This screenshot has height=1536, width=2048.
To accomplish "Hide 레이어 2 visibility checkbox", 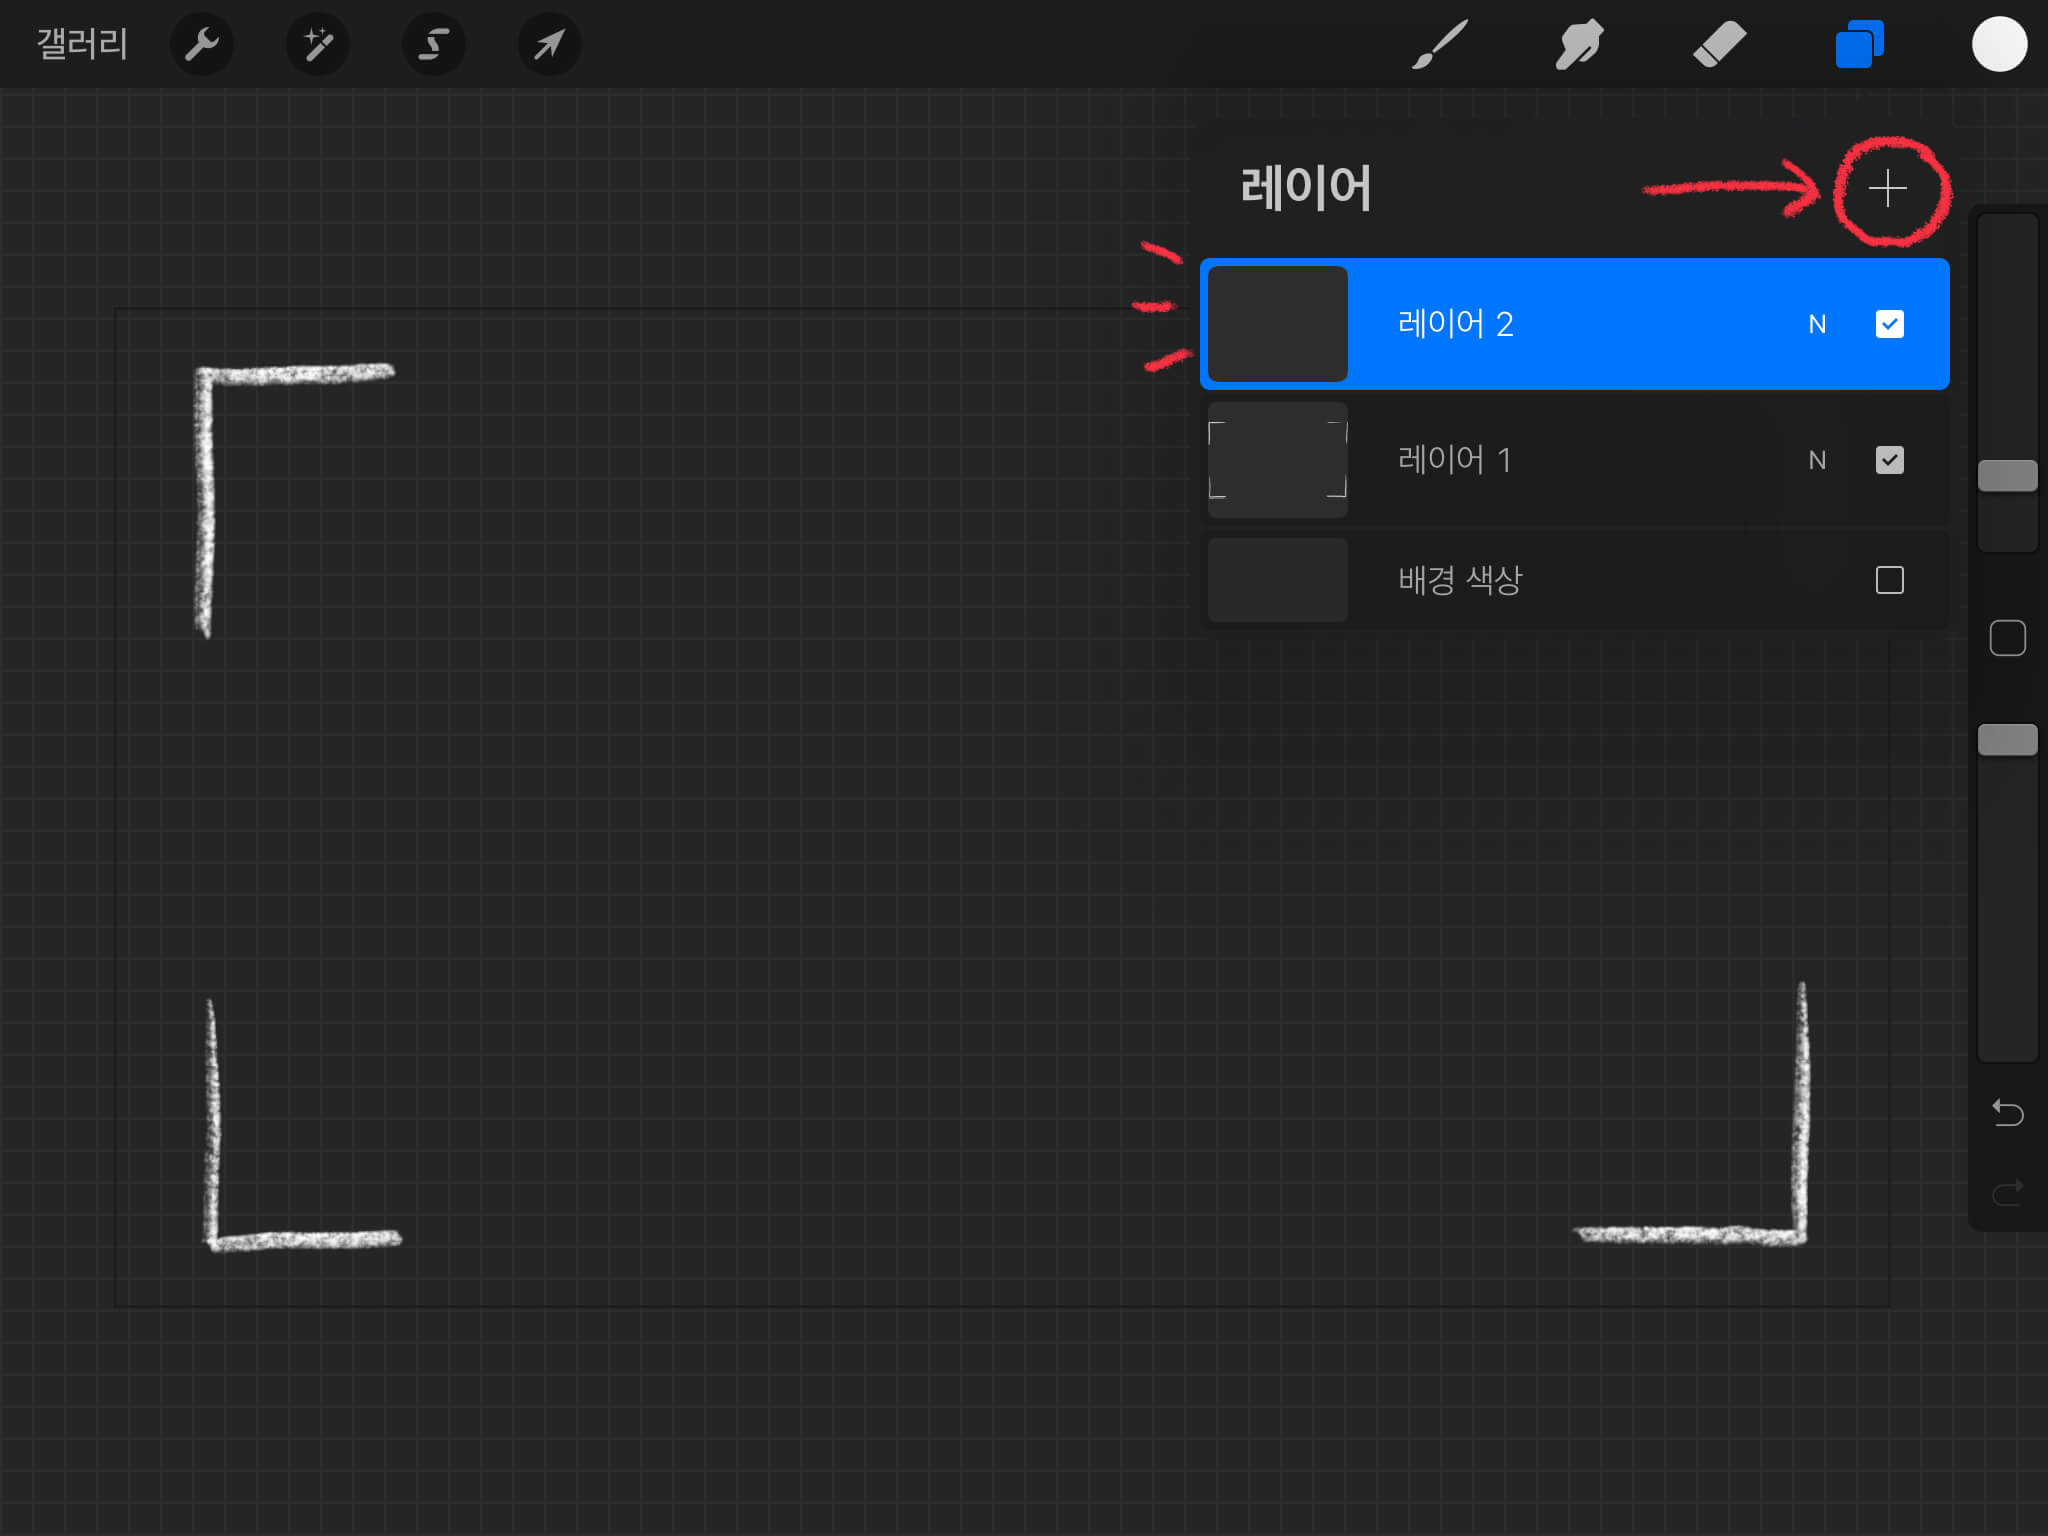I will pyautogui.click(x=1889, y=324).
